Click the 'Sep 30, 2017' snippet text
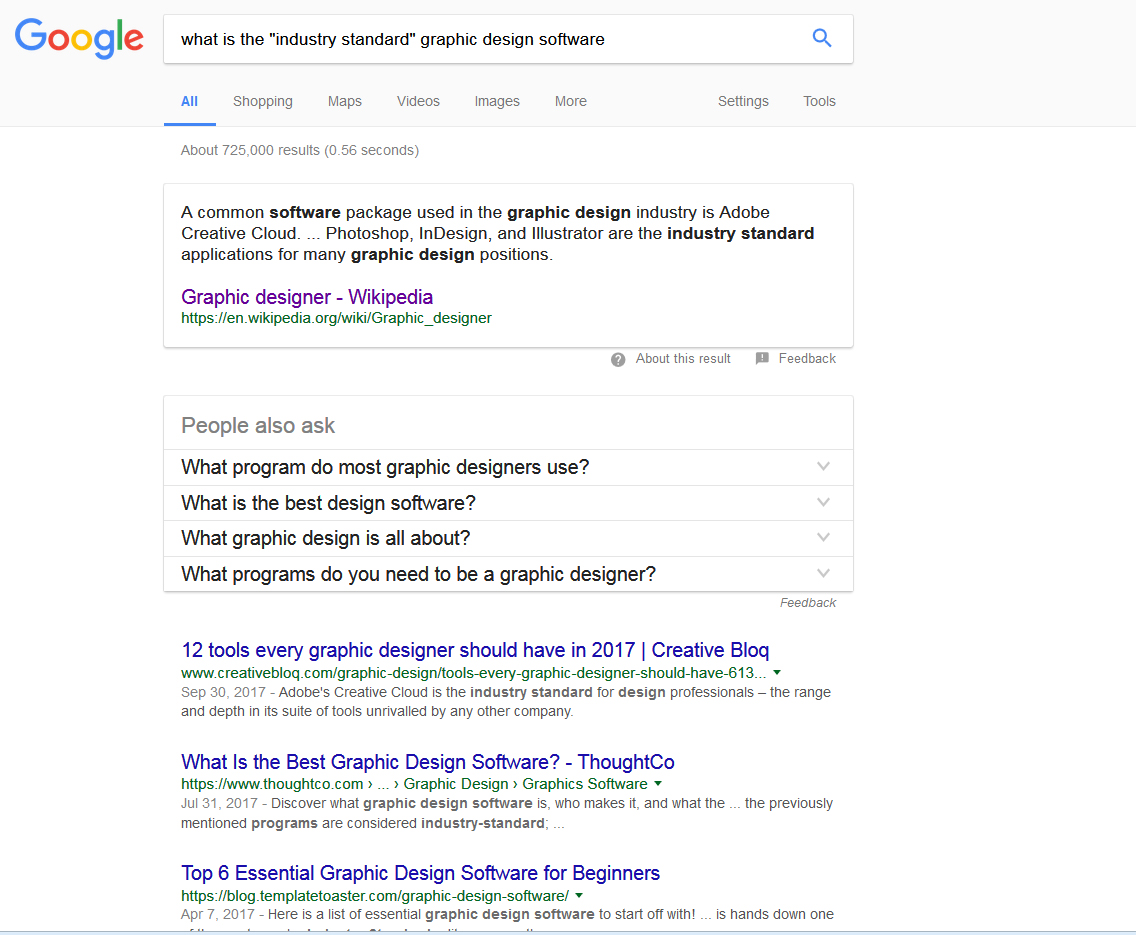1136x935 pixels. click(x=223, y=692)
